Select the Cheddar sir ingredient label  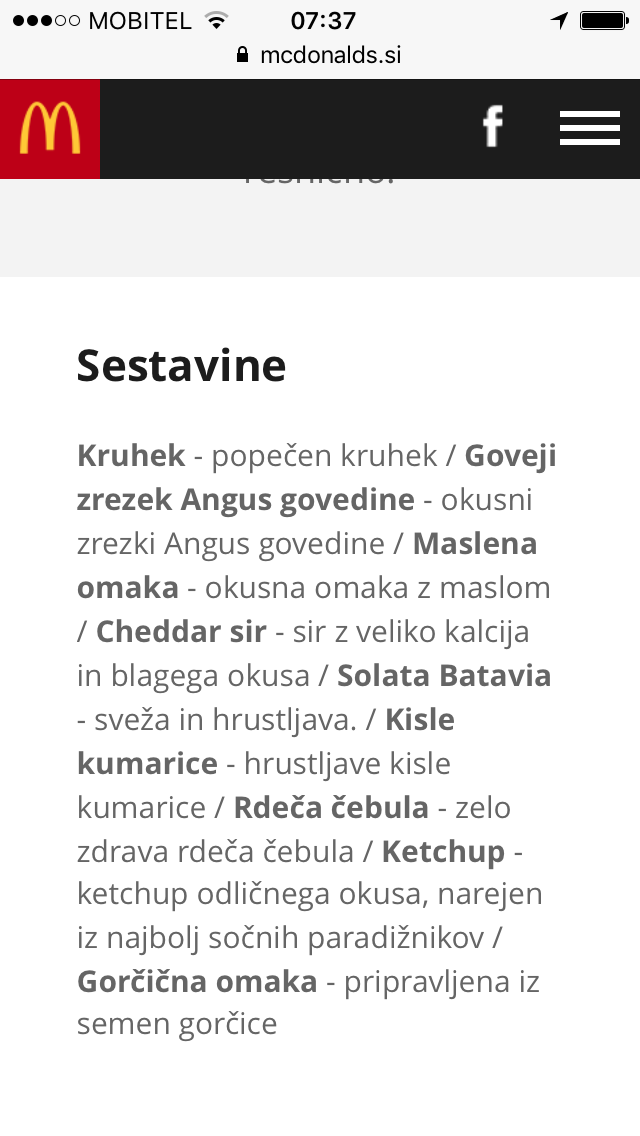(x=181, y=632)
